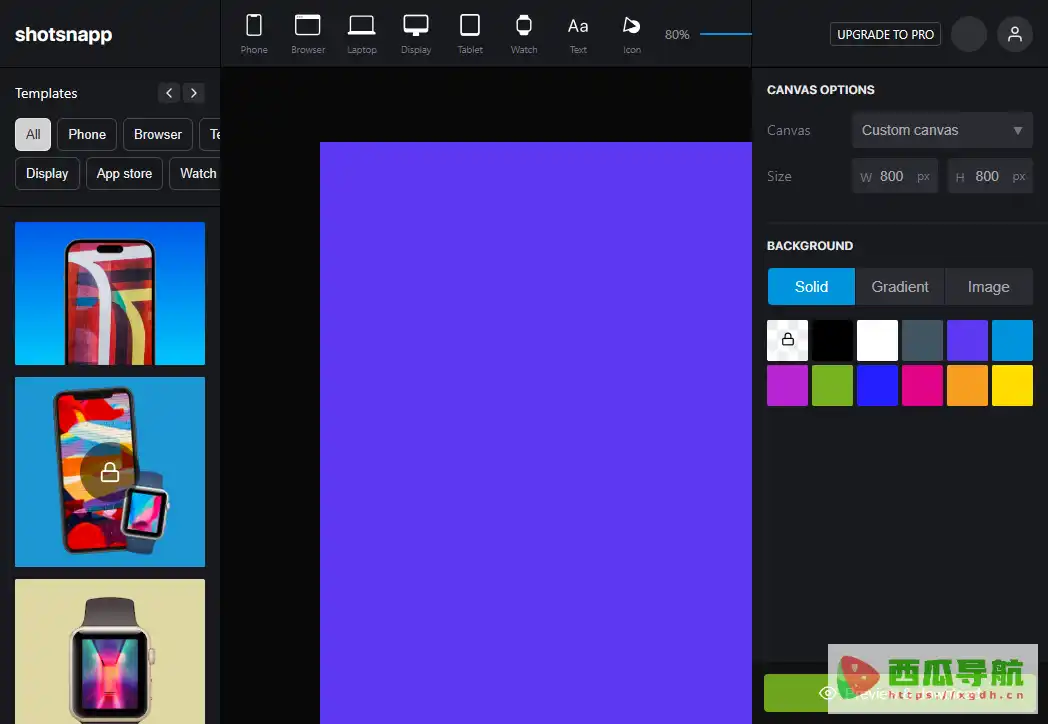The width and height of the screenshot is (1048, 724).
Task: Pick the slate gray background color
Action: (x=922, y=340)
